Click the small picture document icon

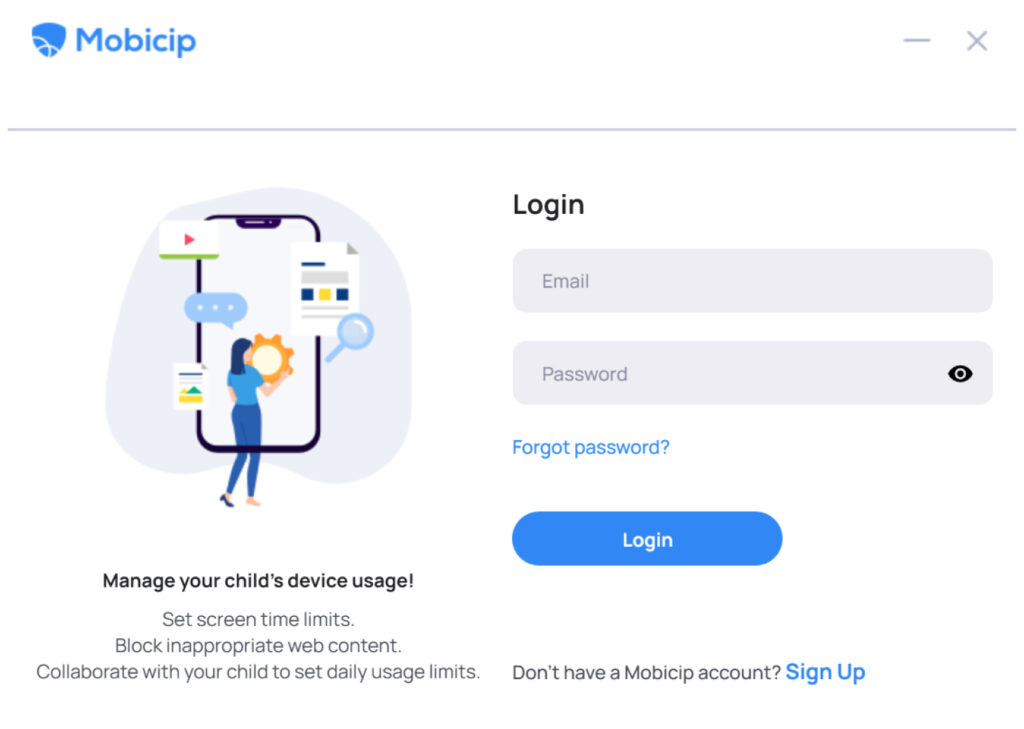191,387
